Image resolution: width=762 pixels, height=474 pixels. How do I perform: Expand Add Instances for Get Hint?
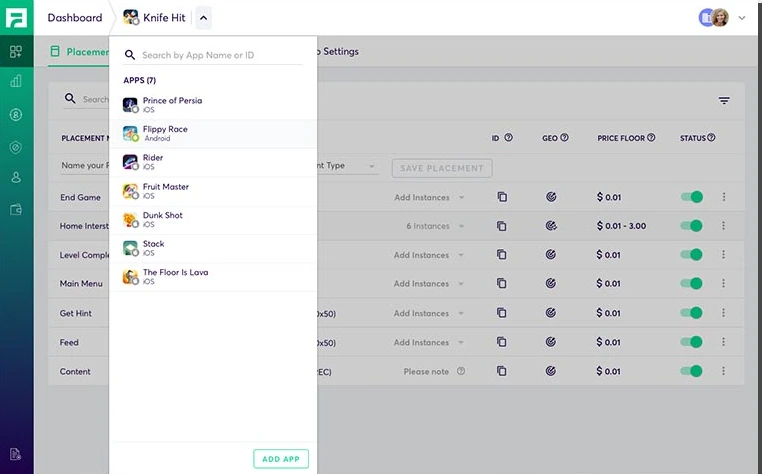point(429,313)
